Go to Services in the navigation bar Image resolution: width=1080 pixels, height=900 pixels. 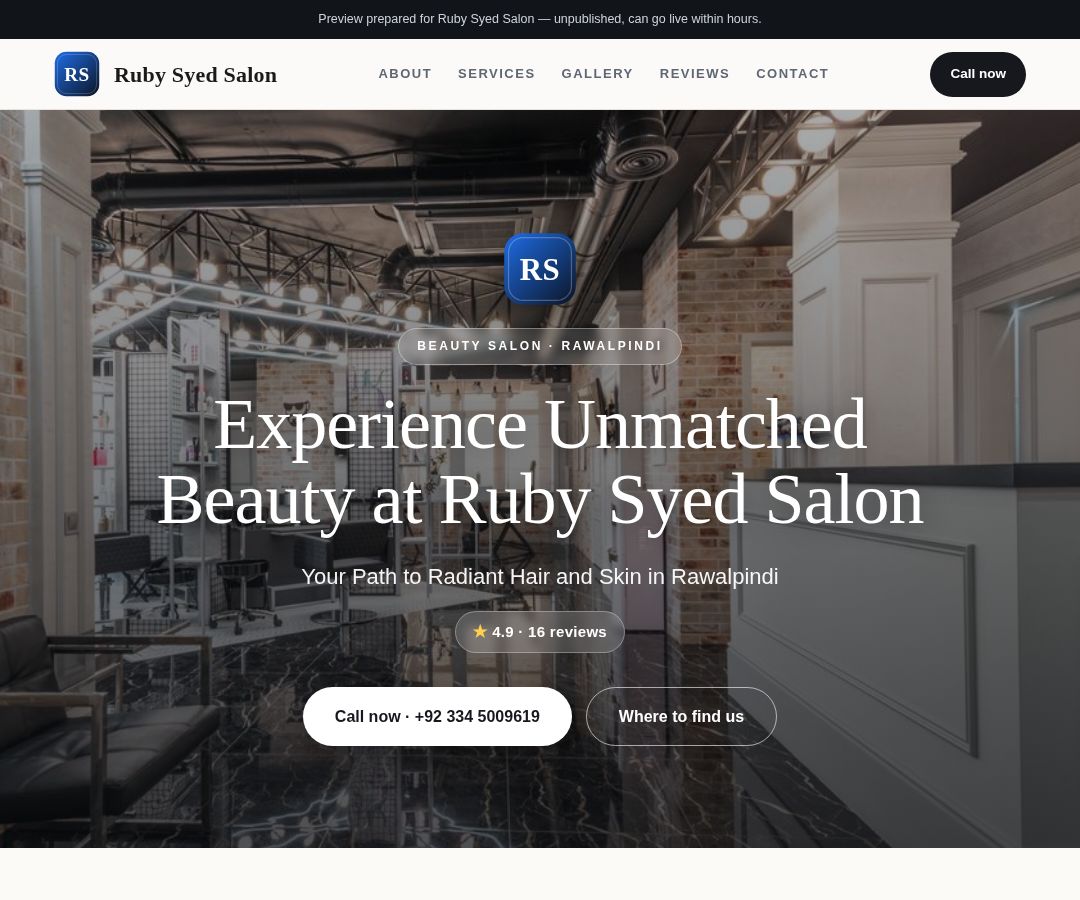click(496, 74)
